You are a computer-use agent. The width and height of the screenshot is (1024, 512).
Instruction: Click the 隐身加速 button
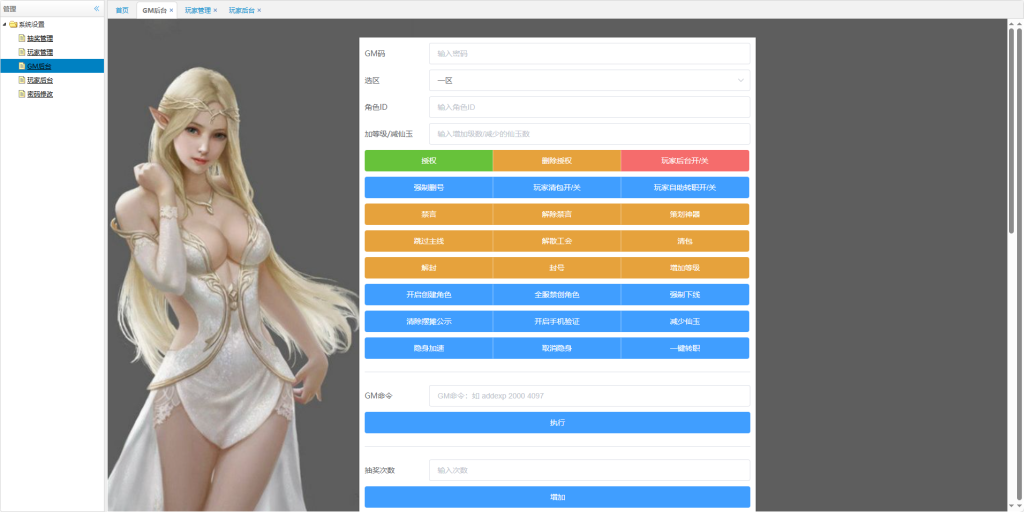428,348
